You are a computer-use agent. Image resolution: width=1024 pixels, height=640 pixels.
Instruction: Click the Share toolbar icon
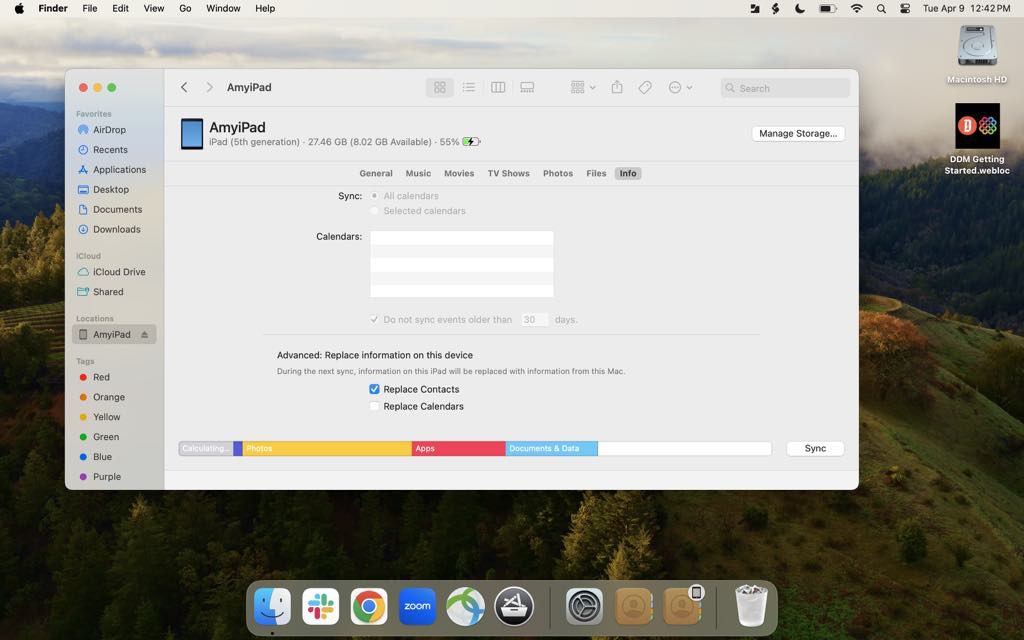click(x=617, y=88)
